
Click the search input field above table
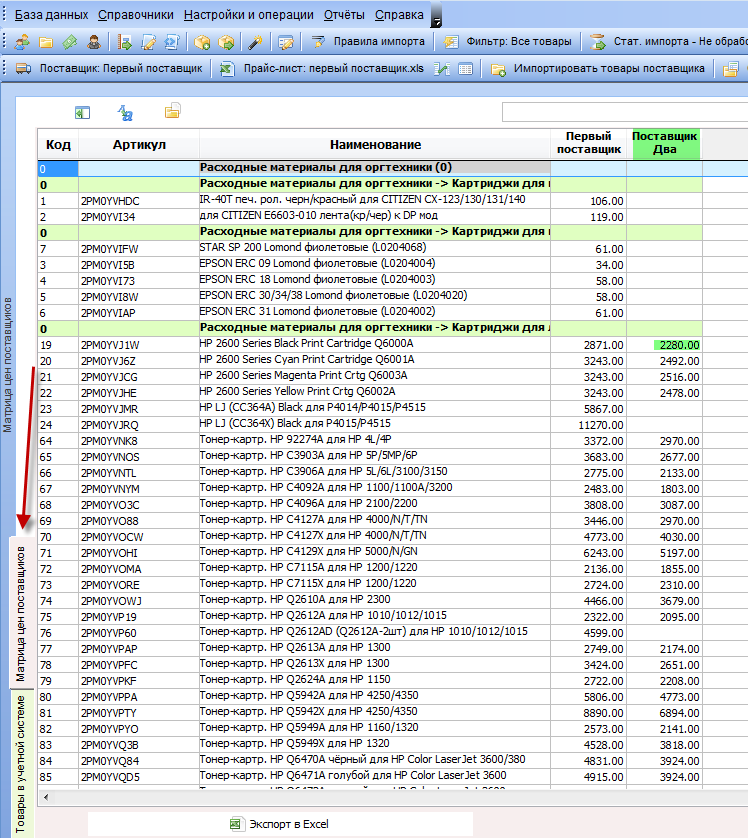[x=625, y=112]
